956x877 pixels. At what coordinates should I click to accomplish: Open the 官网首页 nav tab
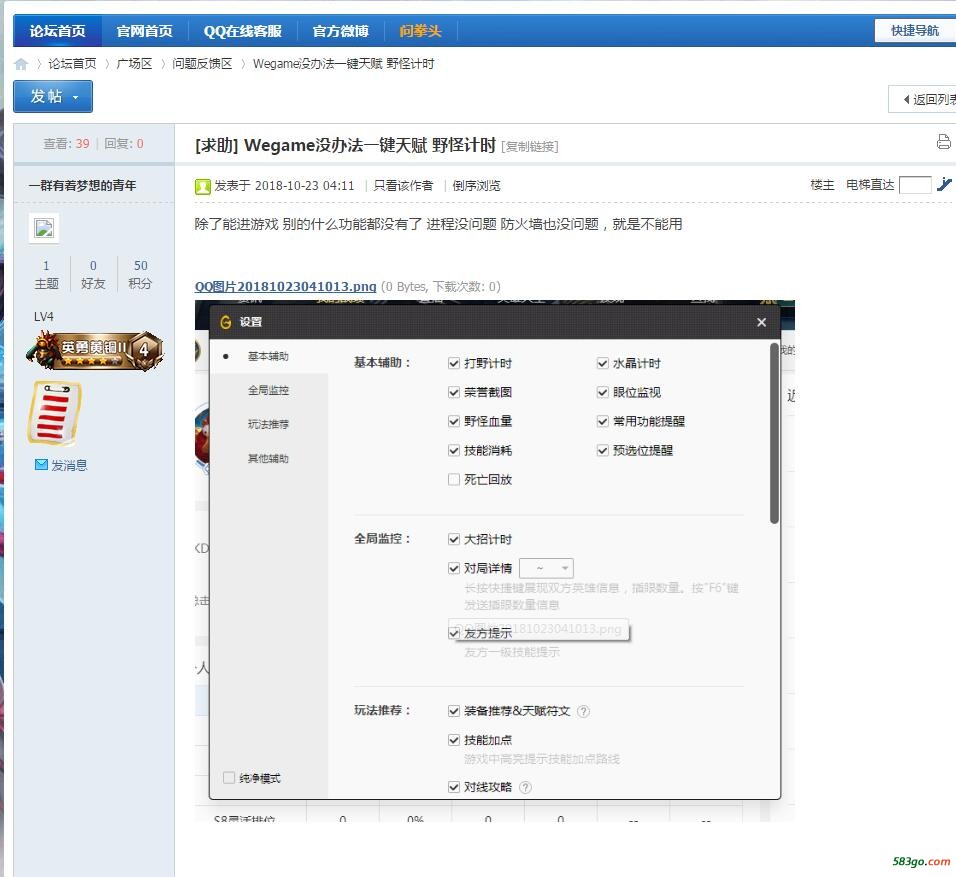coord(144,30)
